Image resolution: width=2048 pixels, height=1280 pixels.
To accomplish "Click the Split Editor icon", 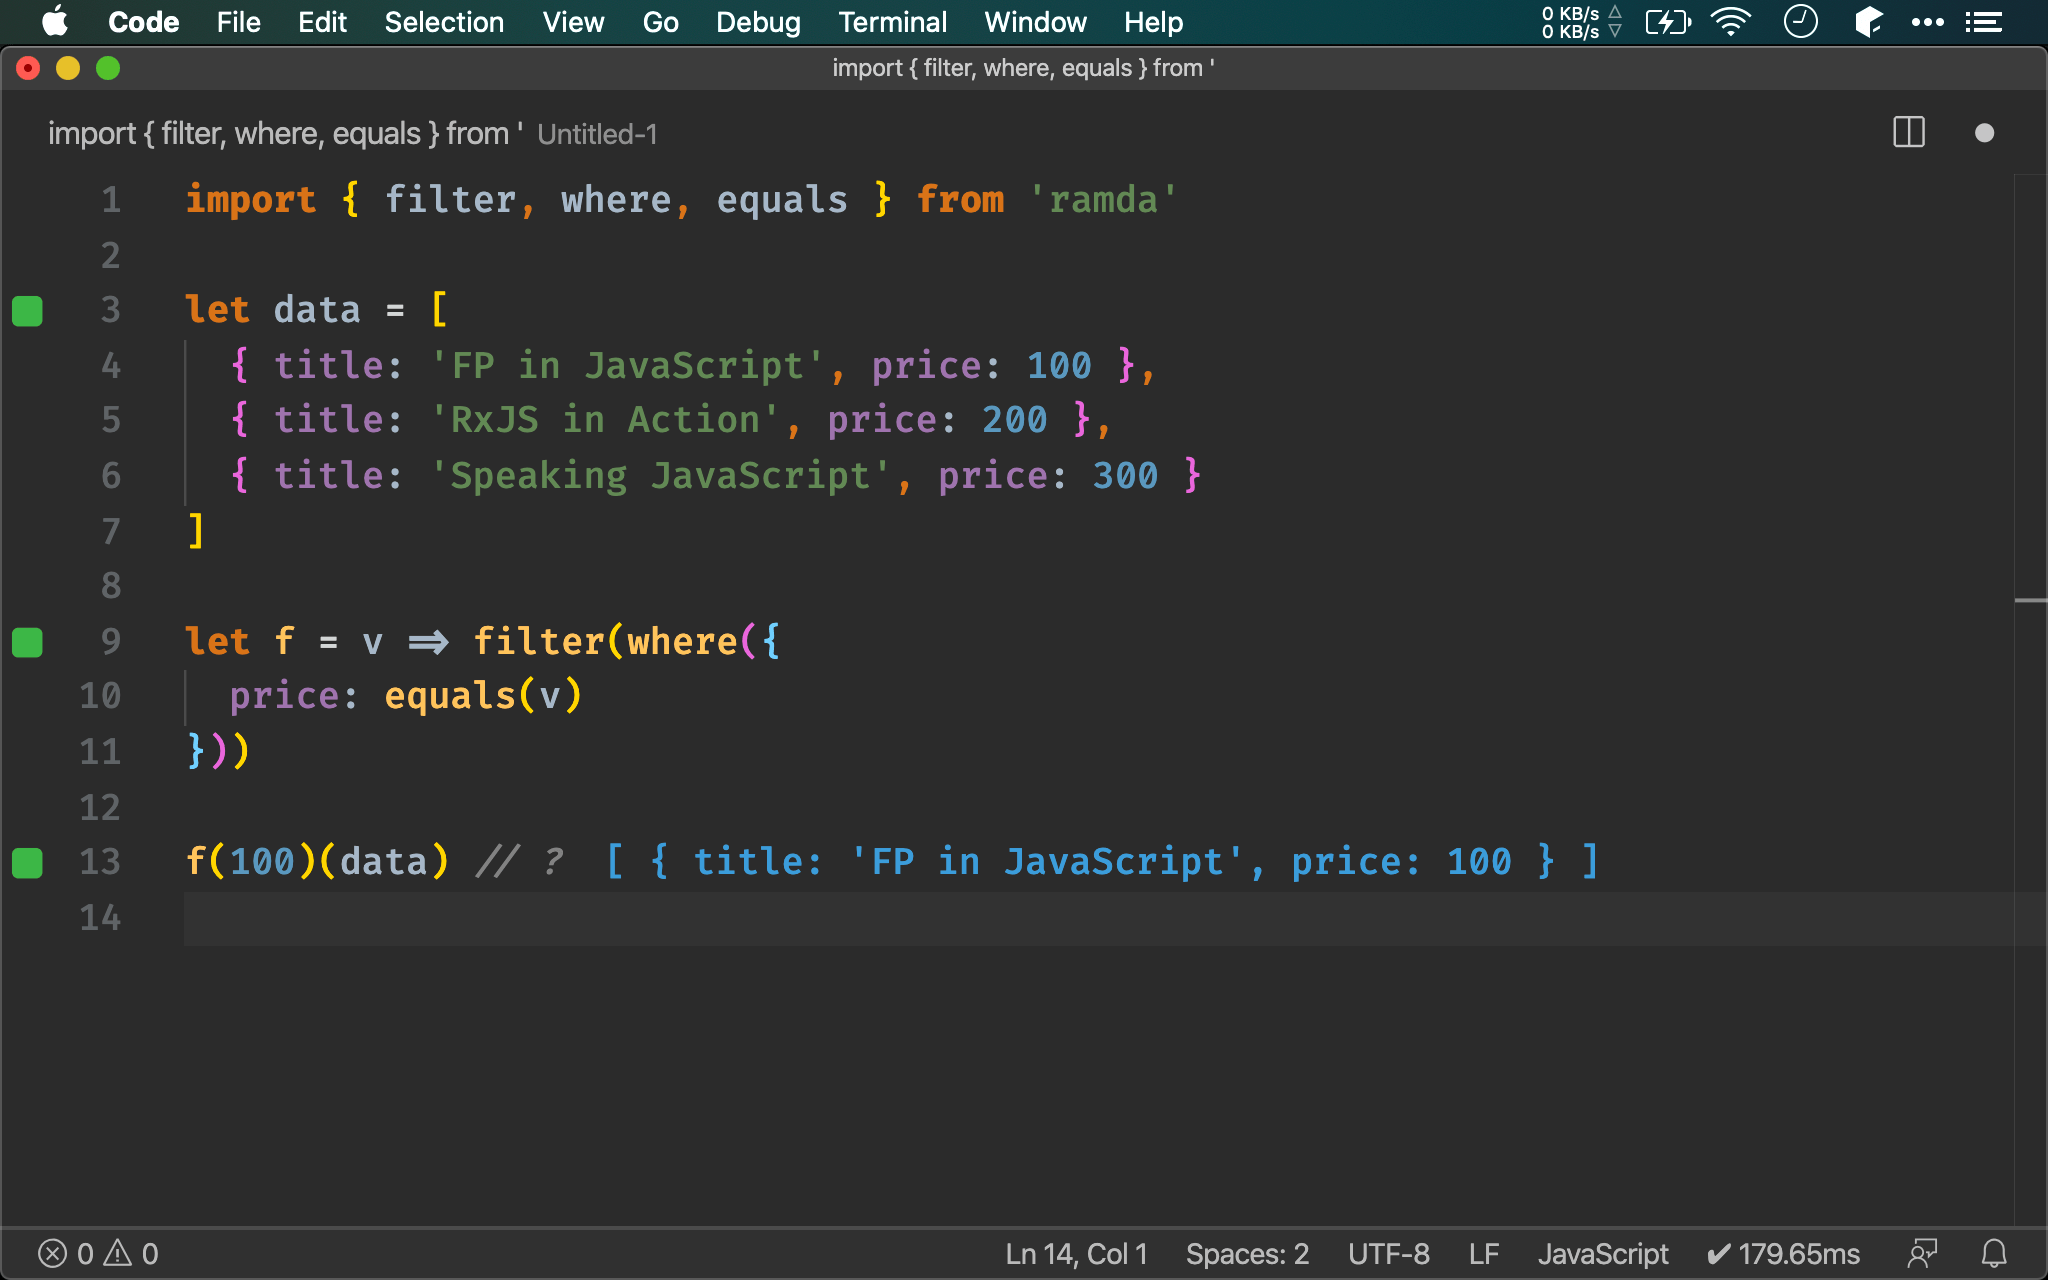I will (1909, 132).
